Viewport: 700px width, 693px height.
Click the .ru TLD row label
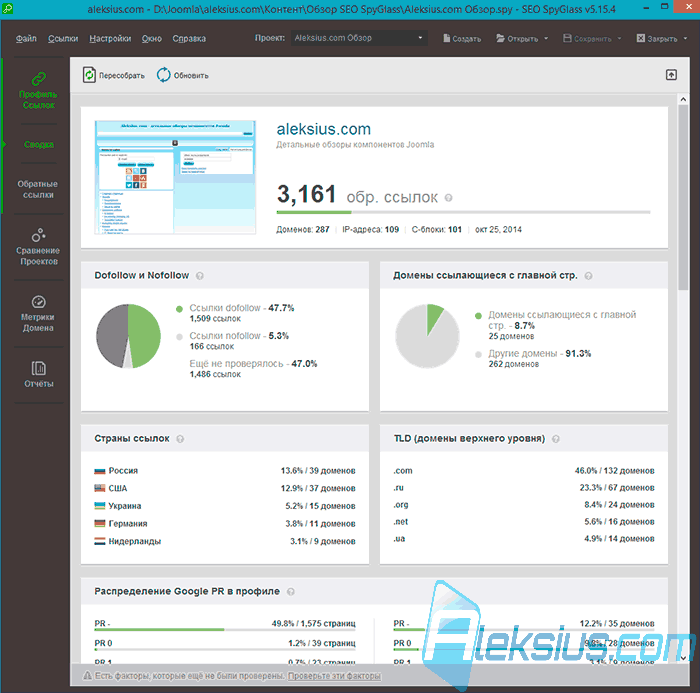[399, 488]
